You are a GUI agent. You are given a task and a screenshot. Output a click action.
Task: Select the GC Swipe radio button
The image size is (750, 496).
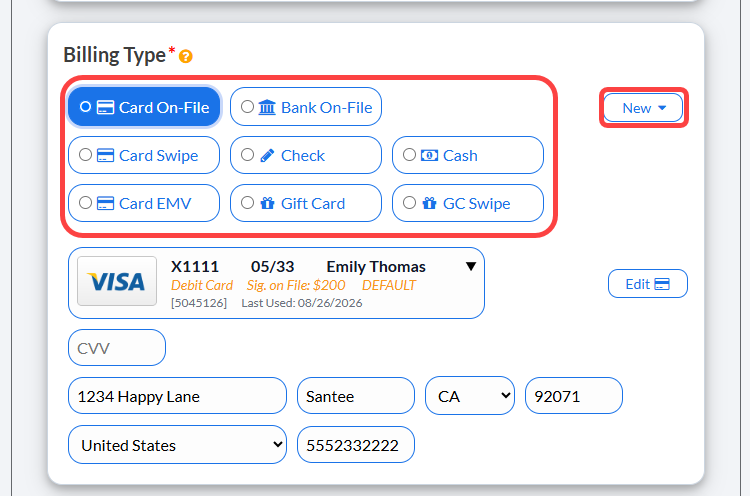point(409,203)
